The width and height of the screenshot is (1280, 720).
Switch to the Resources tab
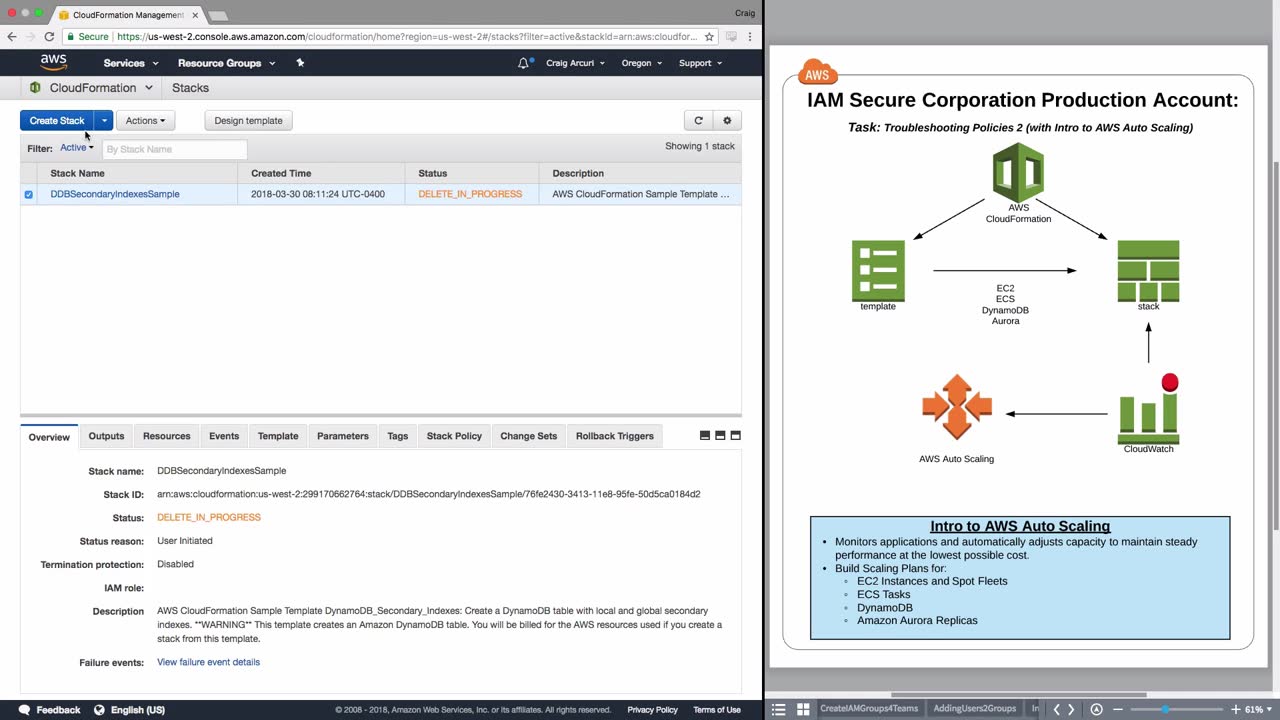166,436
